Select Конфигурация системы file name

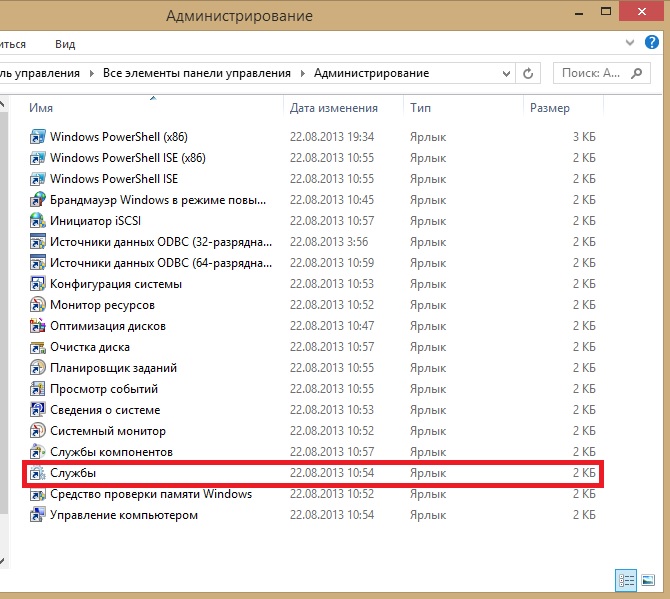(x=116, y=284)
